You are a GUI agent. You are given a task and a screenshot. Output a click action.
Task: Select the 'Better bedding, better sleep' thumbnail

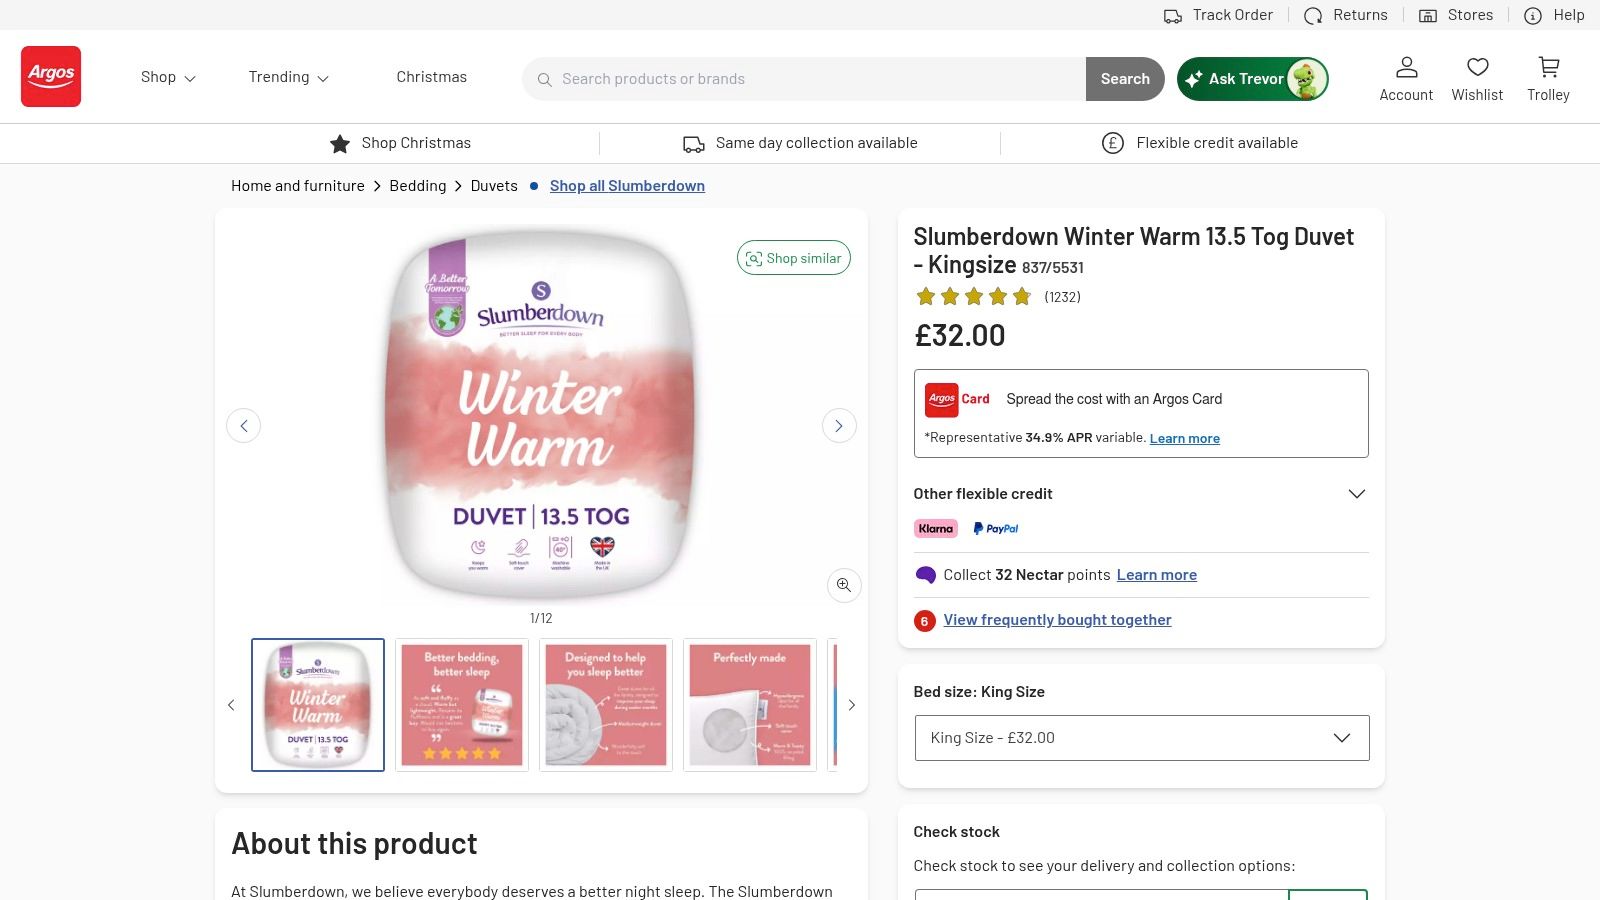pyautogui.click(x=462, y=705)
